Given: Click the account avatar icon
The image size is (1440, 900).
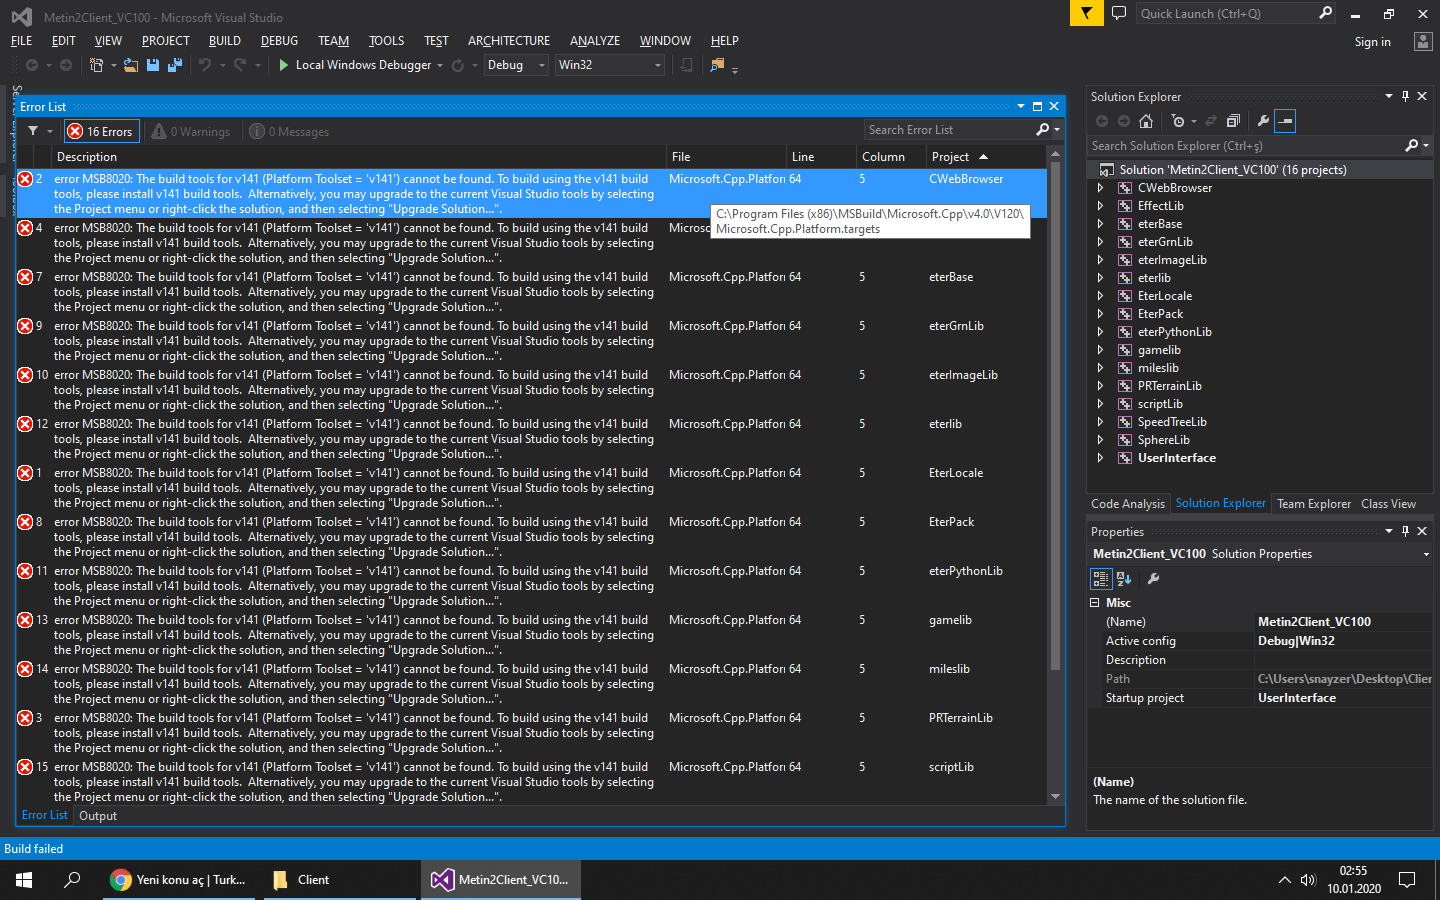Looking at the screenshot, I should click(x=1423, y=41).
